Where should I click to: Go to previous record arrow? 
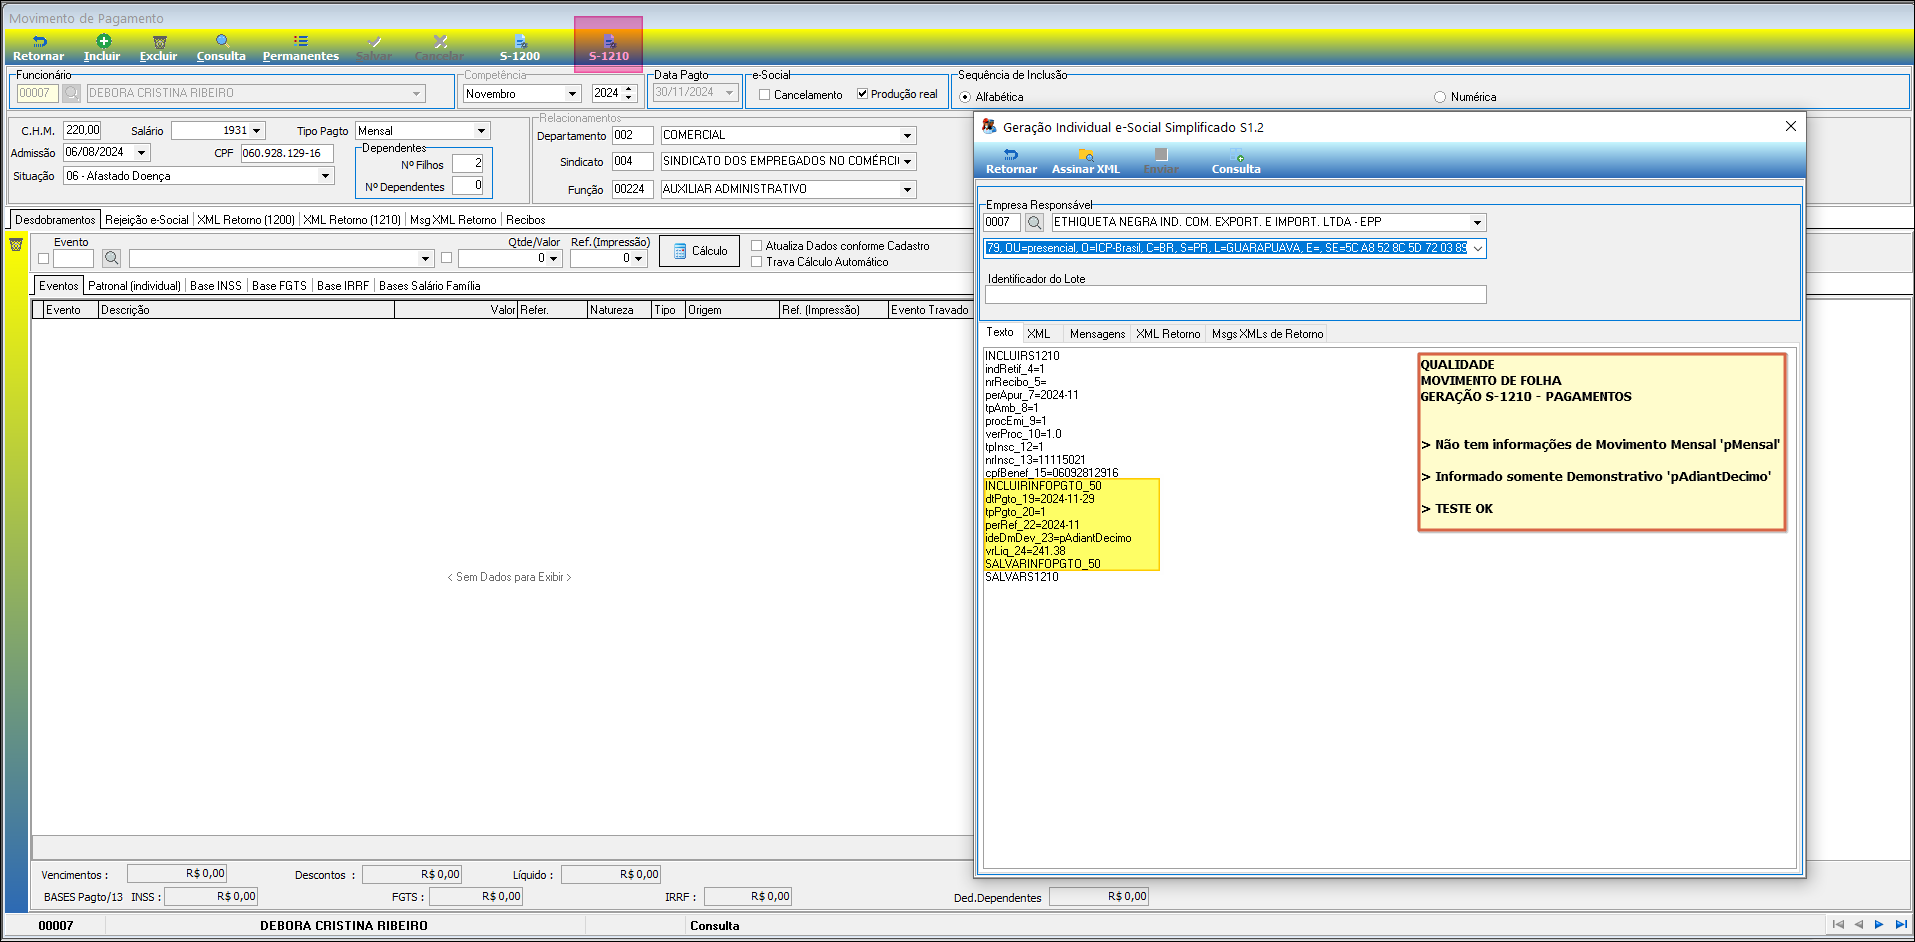1858,925
